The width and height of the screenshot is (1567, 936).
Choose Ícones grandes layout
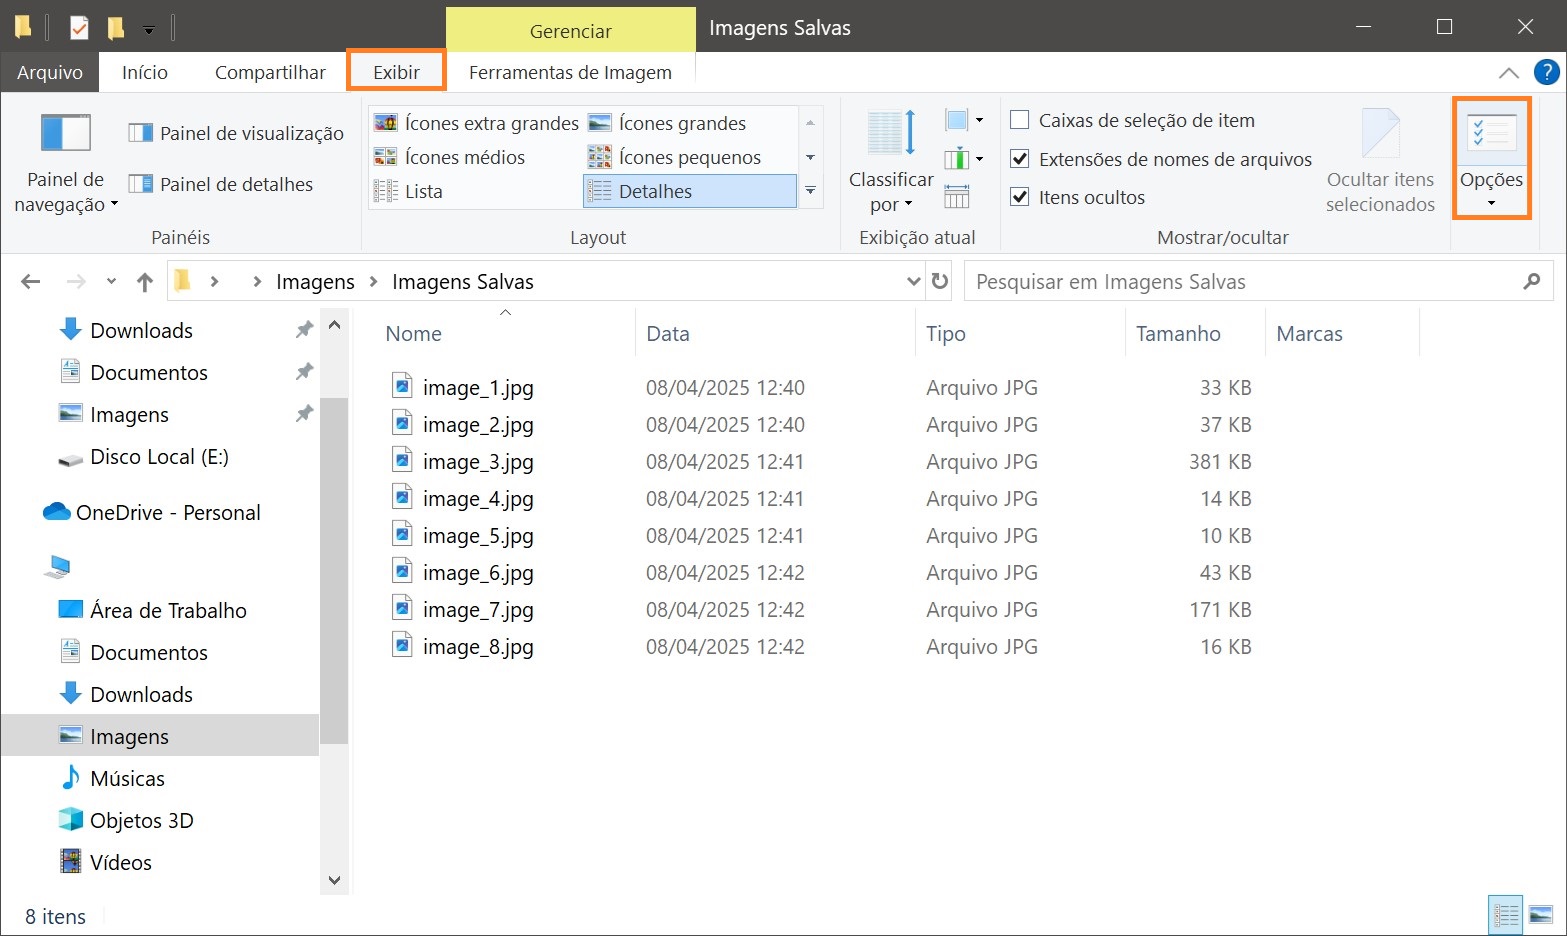(667, 123)
